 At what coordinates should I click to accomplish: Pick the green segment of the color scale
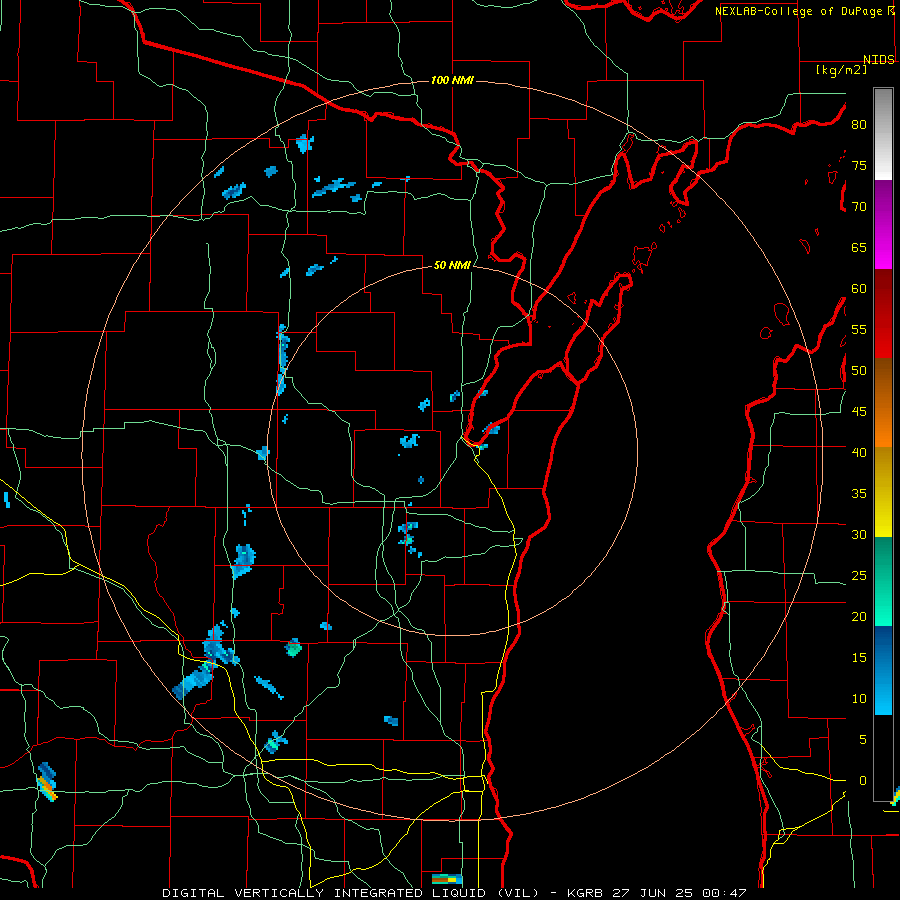[x=883, y=581]
